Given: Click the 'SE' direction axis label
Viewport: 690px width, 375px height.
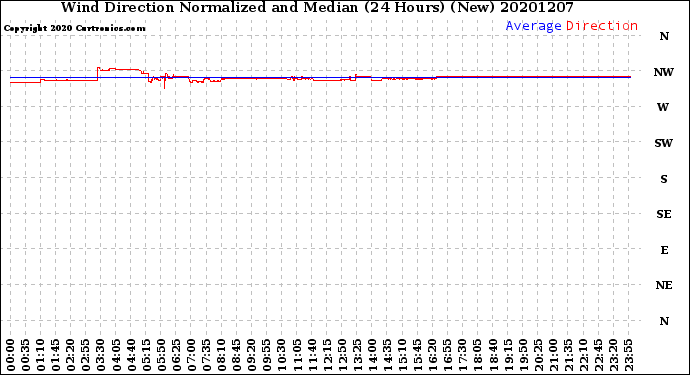Looking at the screenshot, I should pyautogui.click(x=664, y=214).
